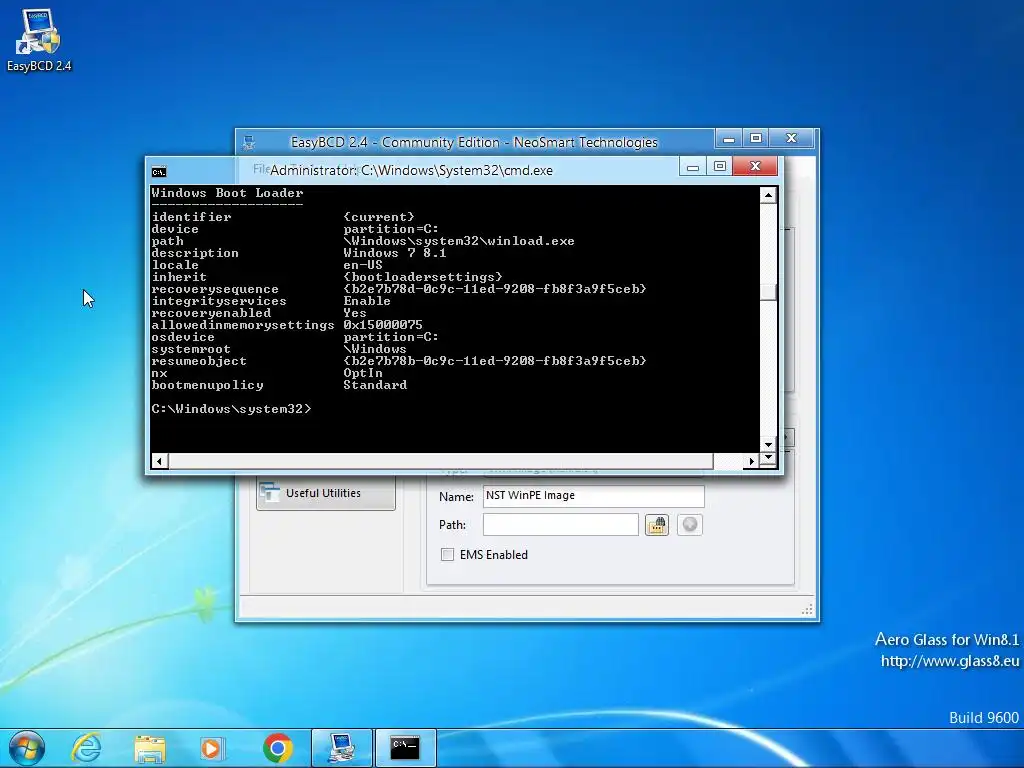Open the cmd window system menu icon
The width and height of the screenshot is (1024, 768).
159,172
